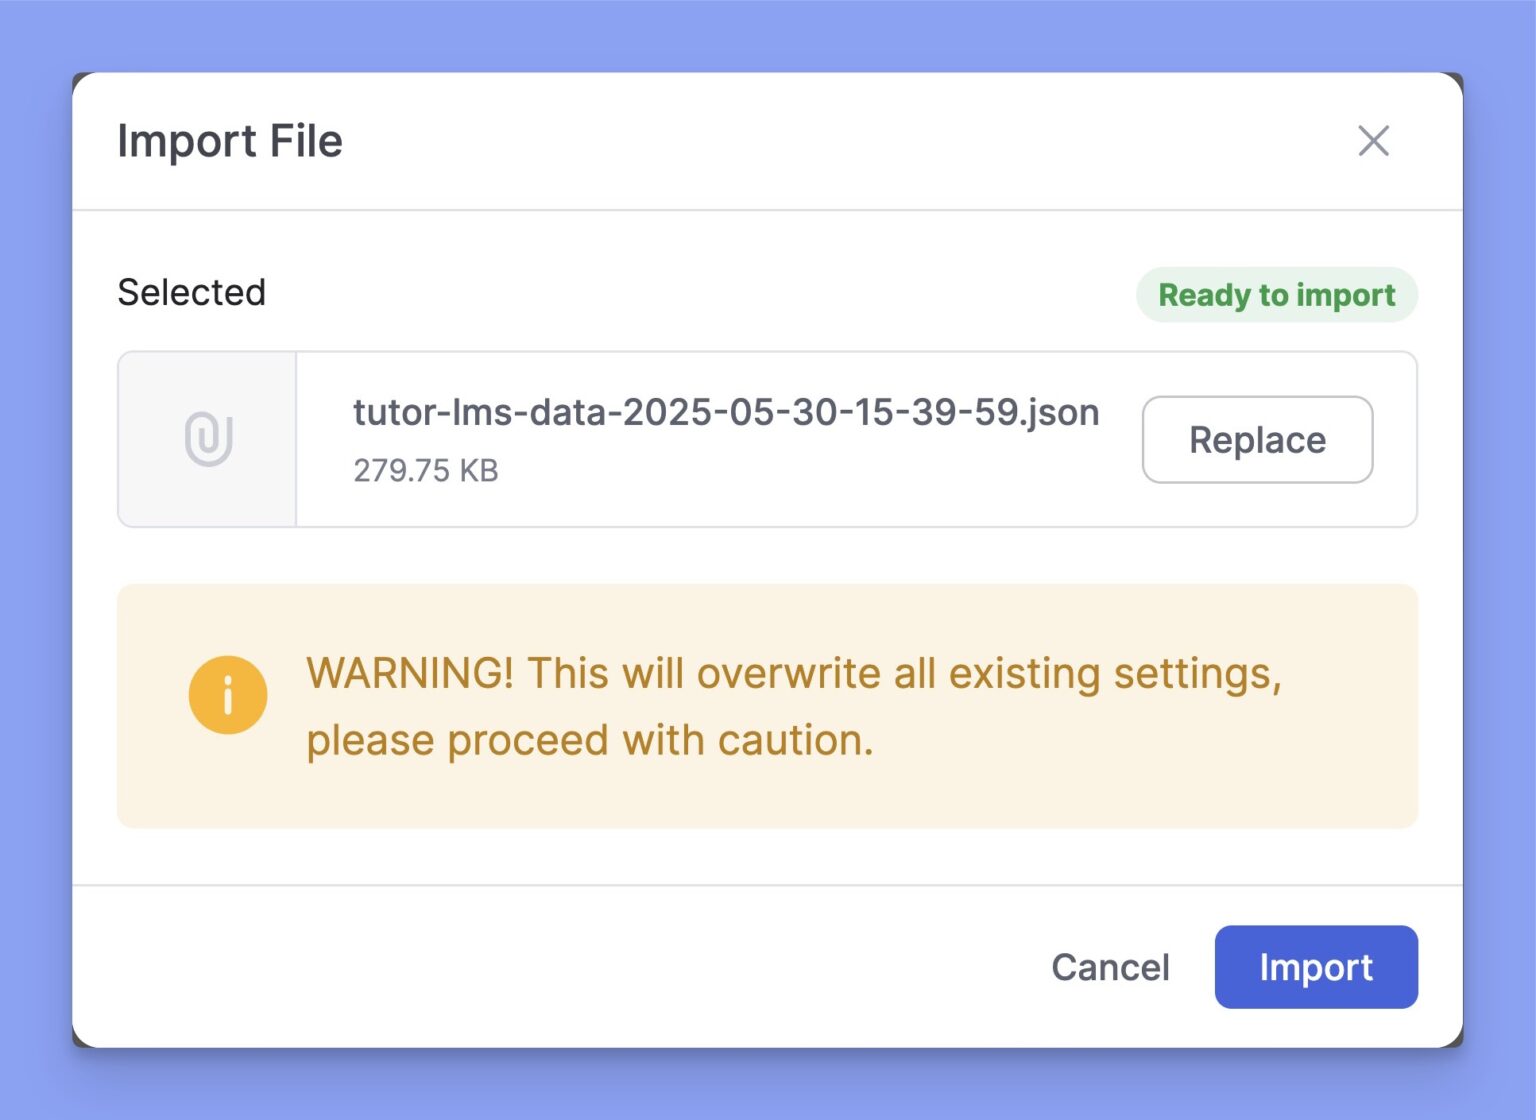
Task: Click the paperclip attachment icon
Action: tap(208, 439)
